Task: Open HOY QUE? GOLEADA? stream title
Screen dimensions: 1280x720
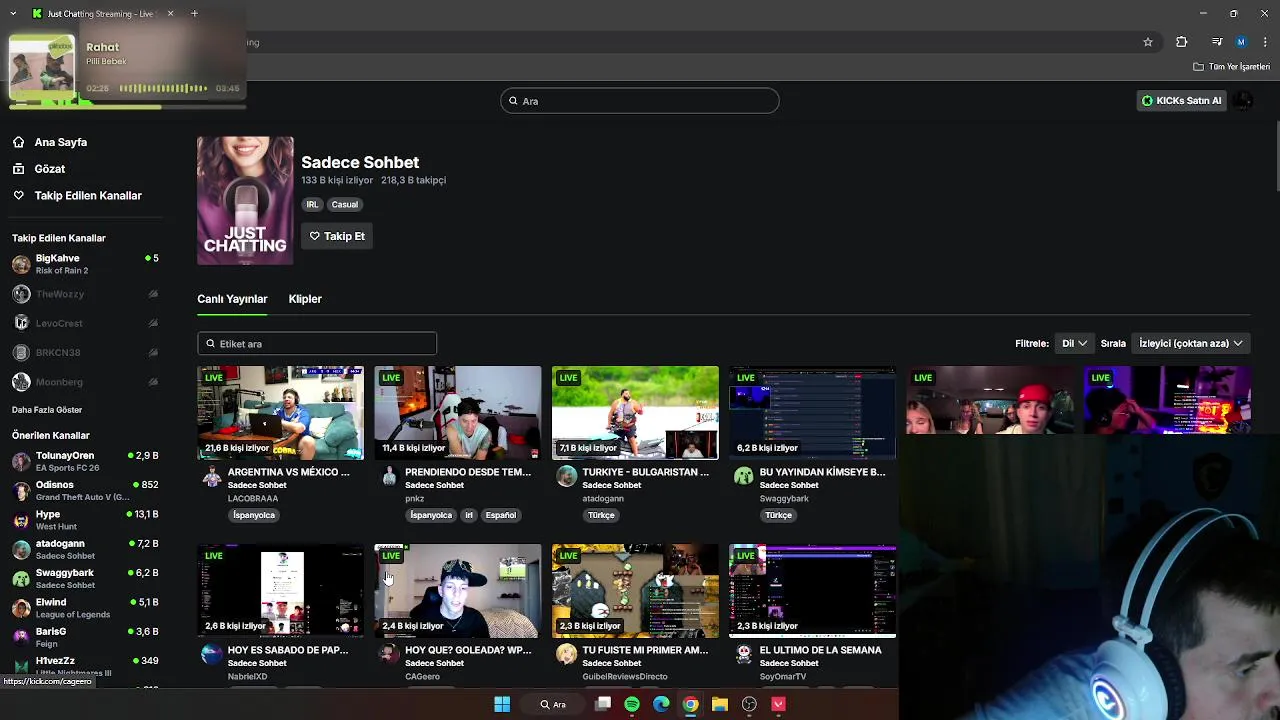Action: point(468,650)
